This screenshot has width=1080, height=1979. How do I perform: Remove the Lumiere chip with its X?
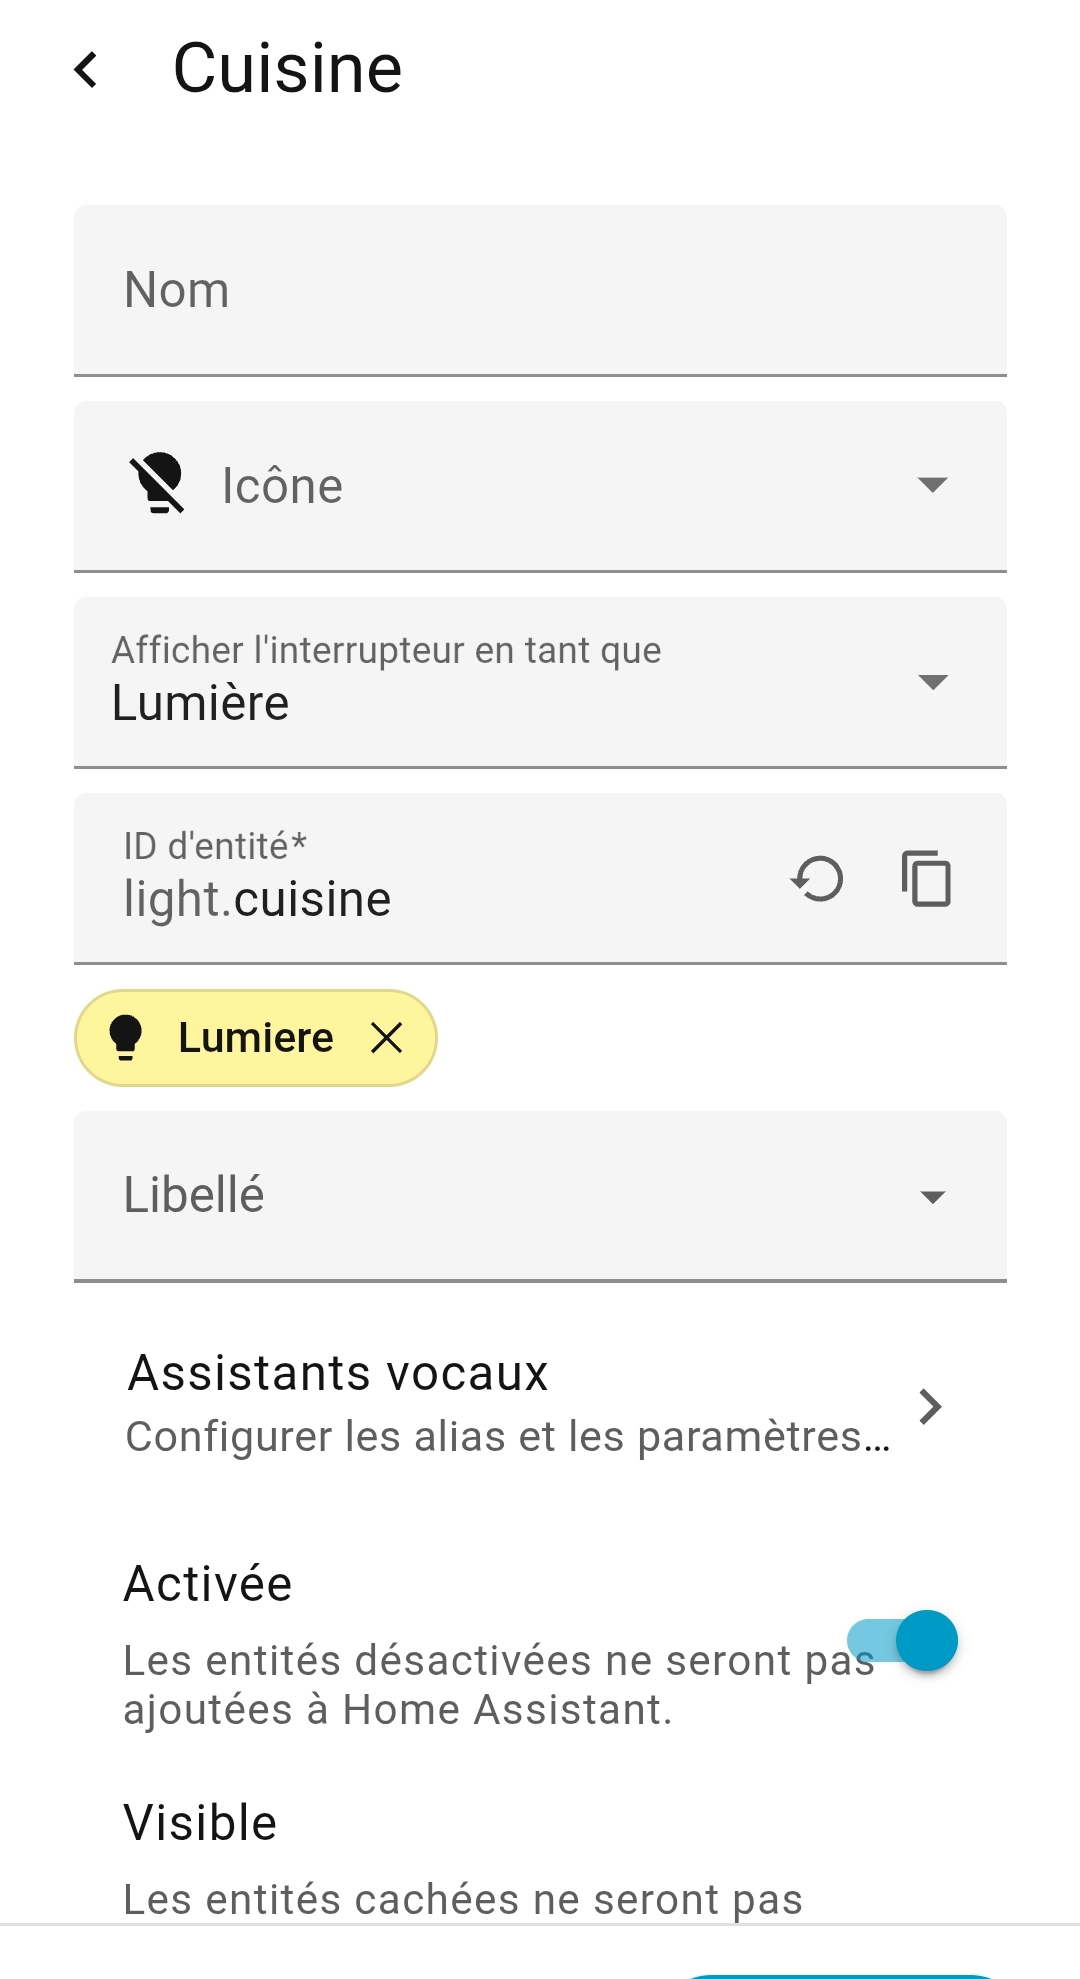pos(386,1038)
